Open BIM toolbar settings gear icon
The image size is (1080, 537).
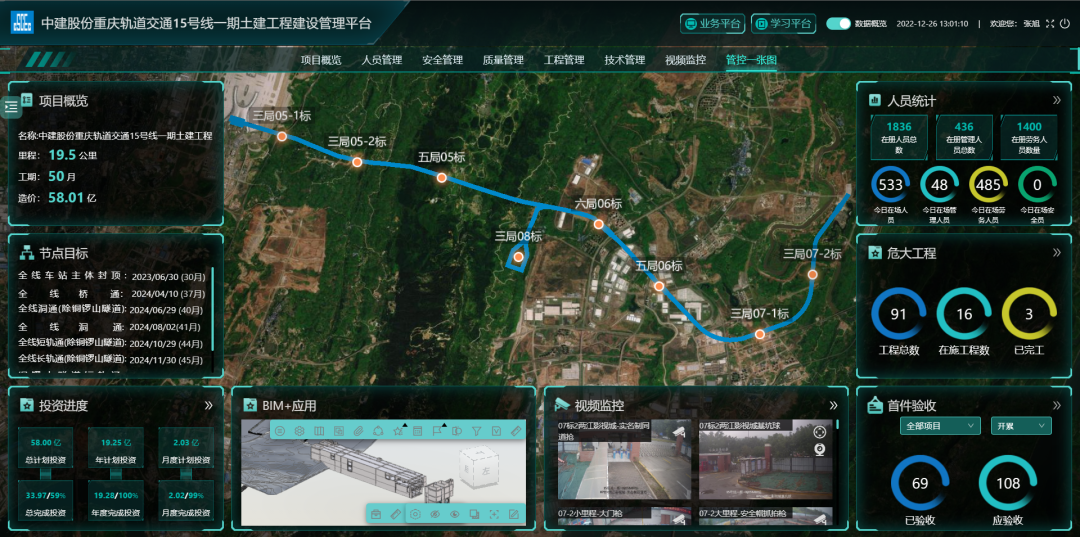tap(300, 431)
